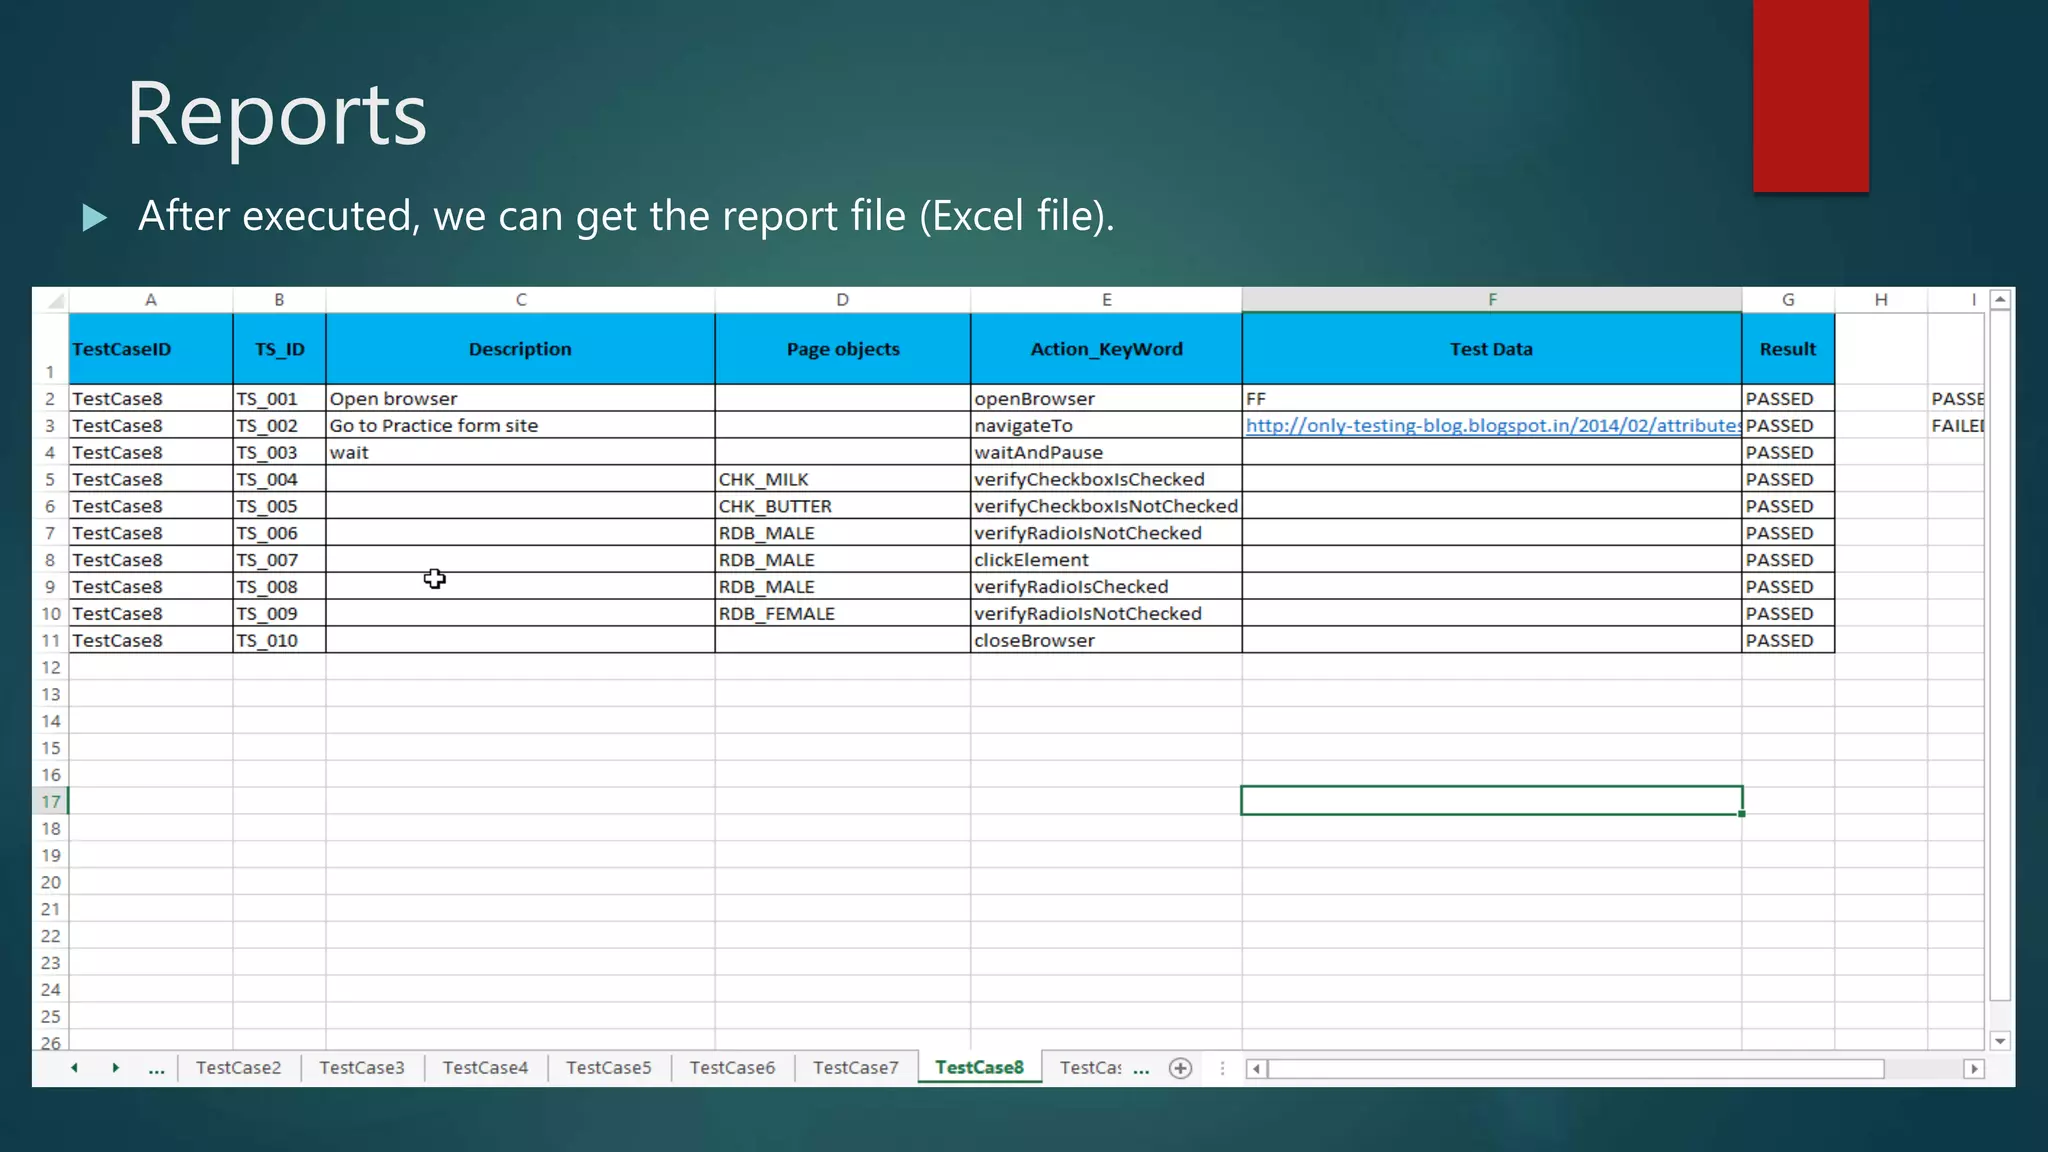The image size is (2048, 1152).
Task: Select the clickElement keyword cell
Action: [x=1106, y=560]
